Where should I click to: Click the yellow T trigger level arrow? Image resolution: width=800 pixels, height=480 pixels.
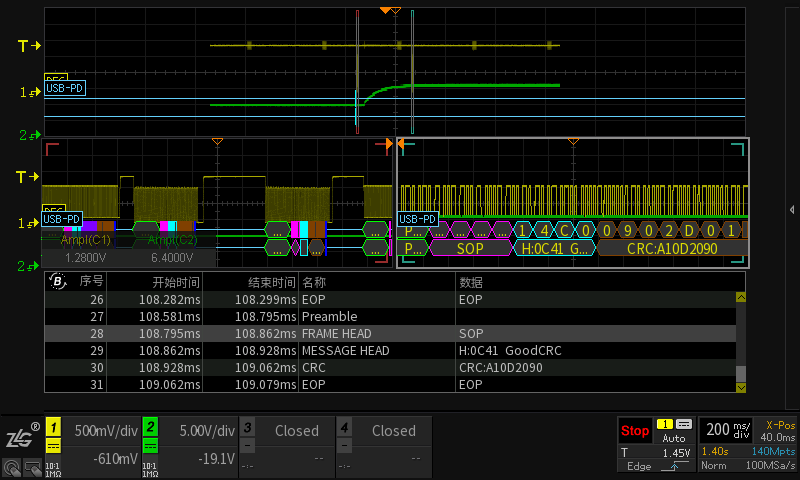click(x=30, y=46)
